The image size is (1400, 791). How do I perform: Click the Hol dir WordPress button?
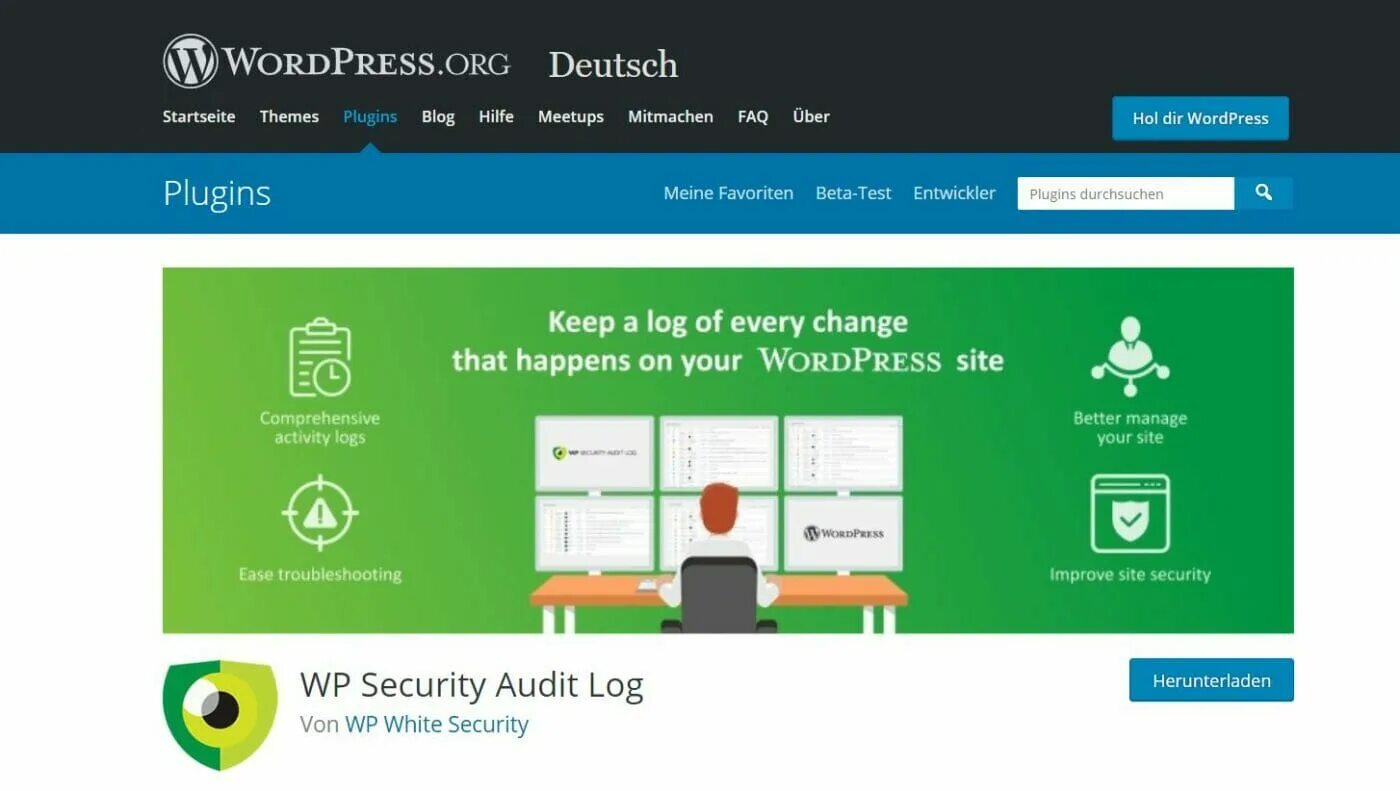(1200, 118)
